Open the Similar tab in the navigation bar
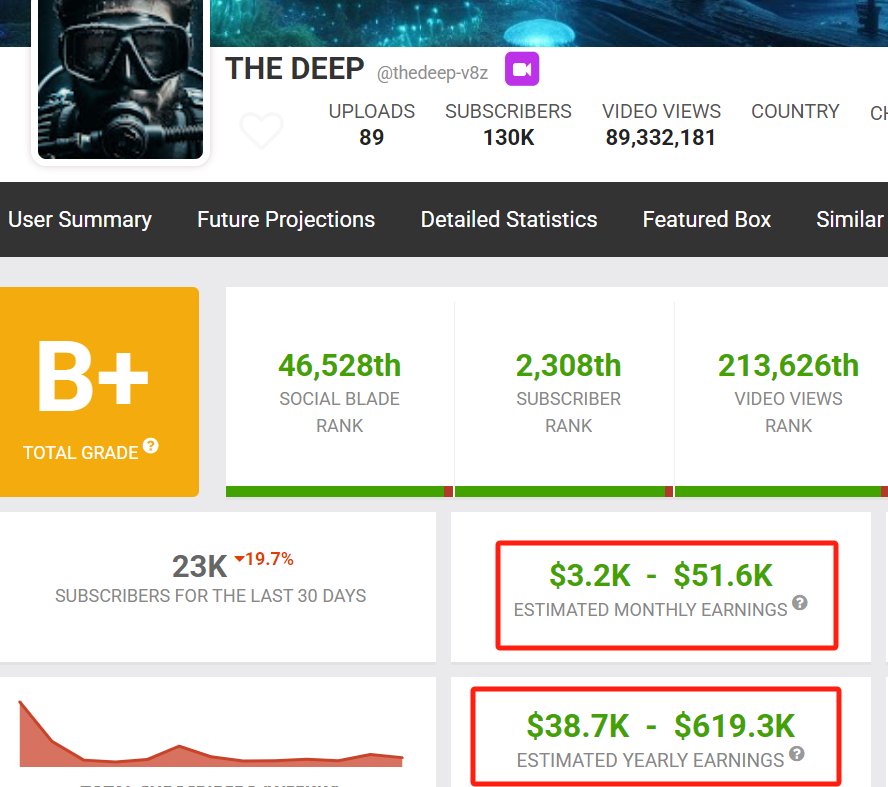 [x=850, y=220]
